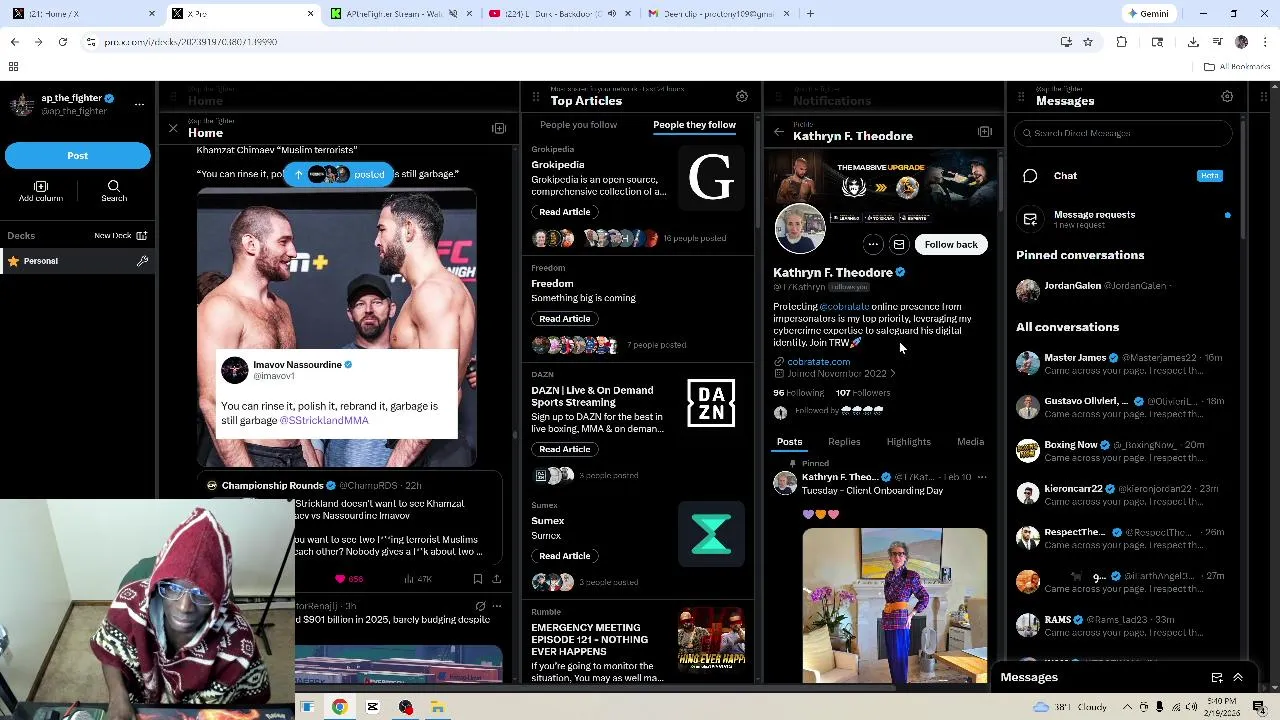The height and width of the screenshot is (720, 1280).
Task: Select the Posts tab on profile
Action: (789, 442)
